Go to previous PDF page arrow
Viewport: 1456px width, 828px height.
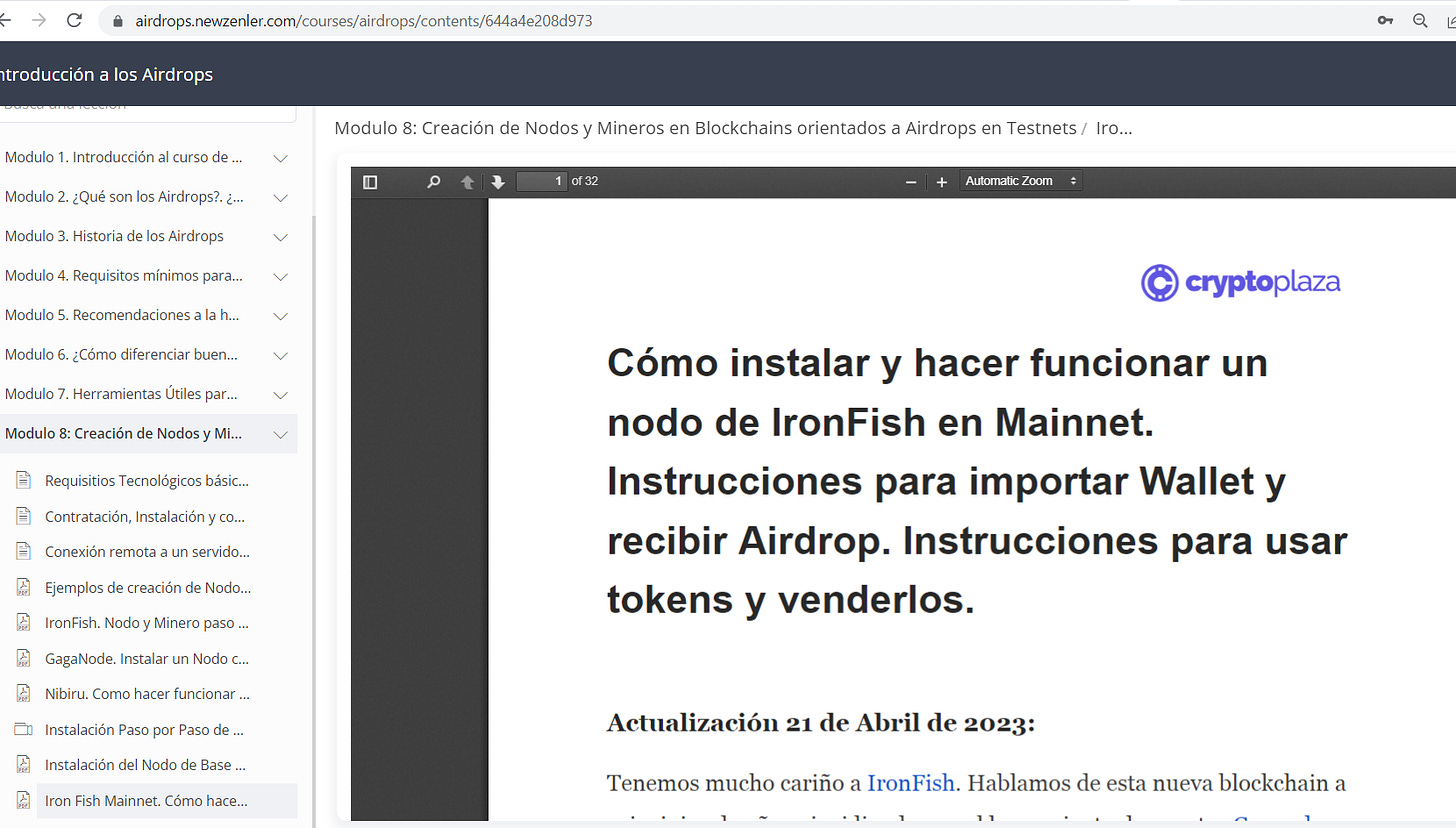pyautogui.click(x=467, y=182)
